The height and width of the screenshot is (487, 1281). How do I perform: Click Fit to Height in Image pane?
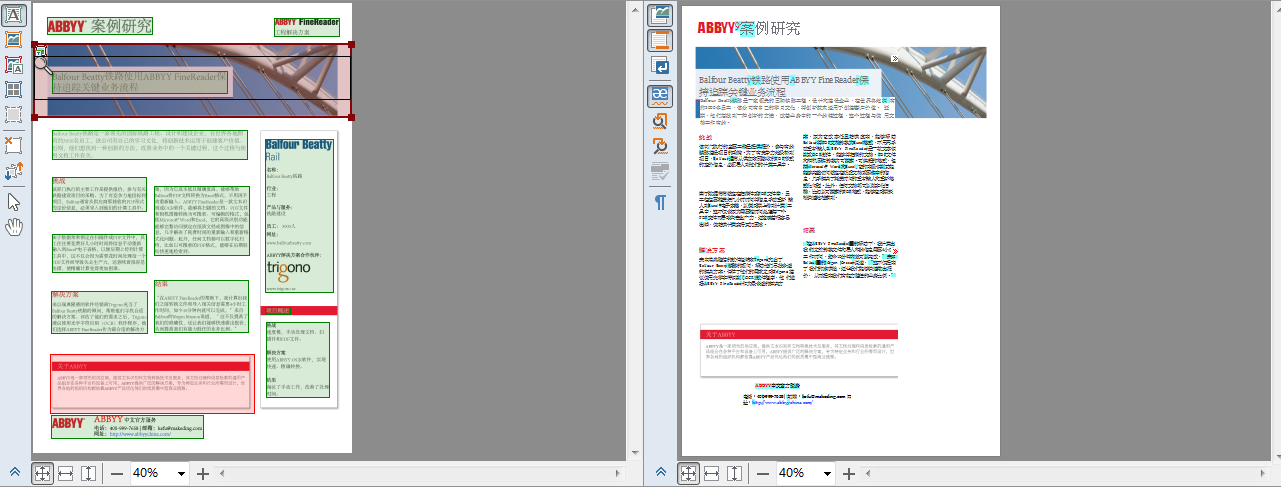click(88, 473)
